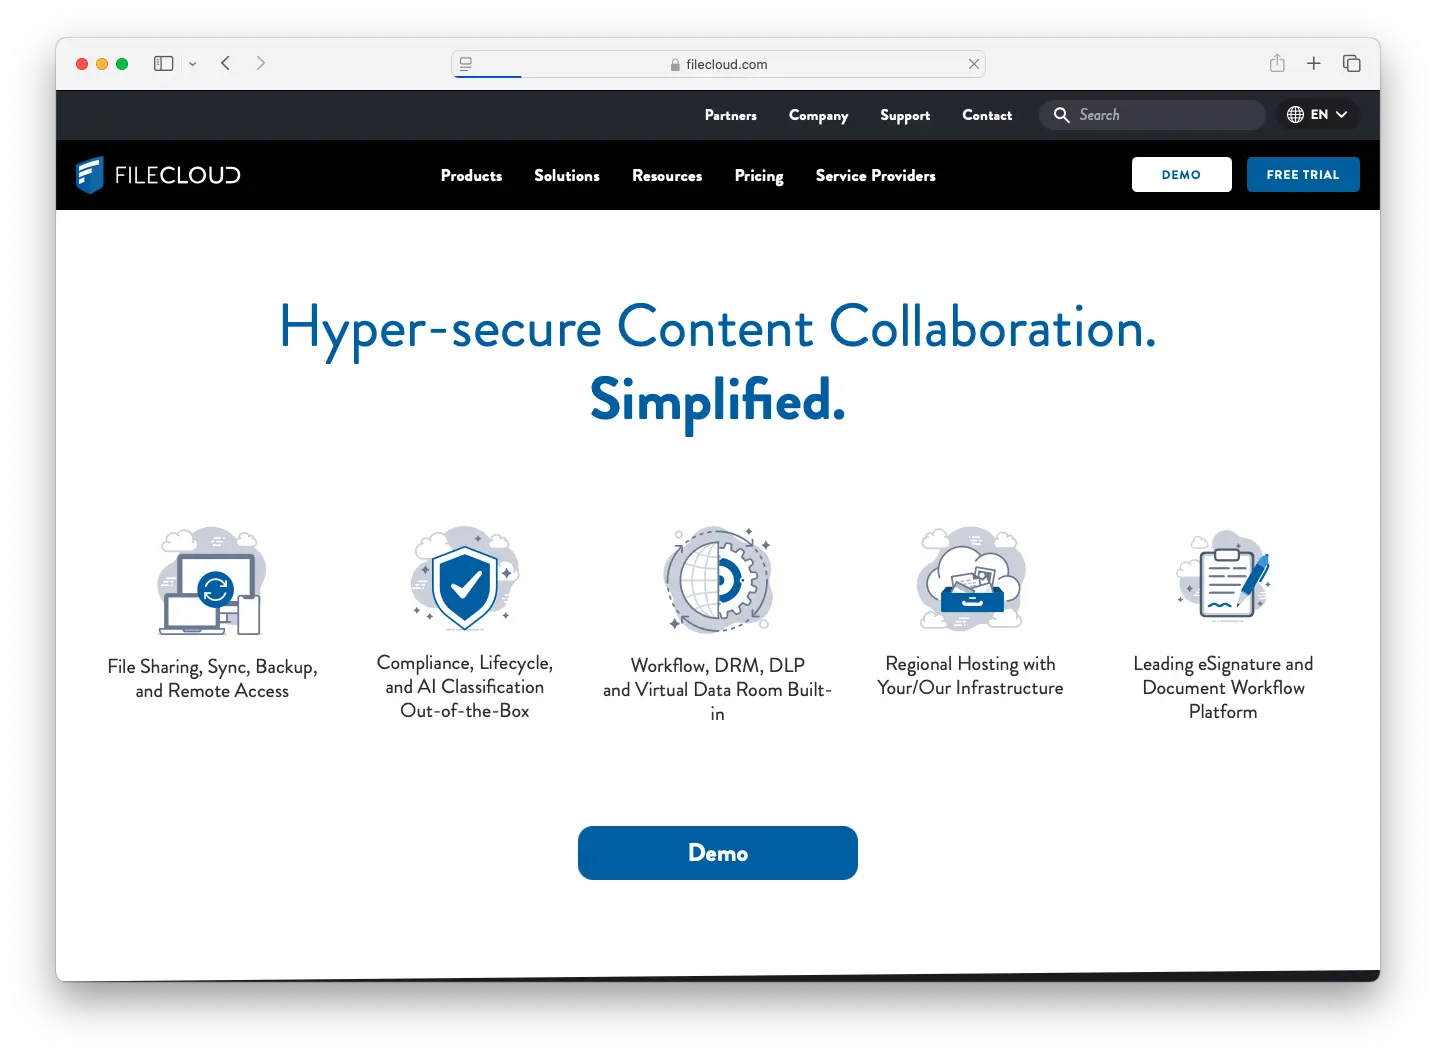Stop loading page with X button
The width and height of the screenshot is (1436, 1056).
(974, 64)
